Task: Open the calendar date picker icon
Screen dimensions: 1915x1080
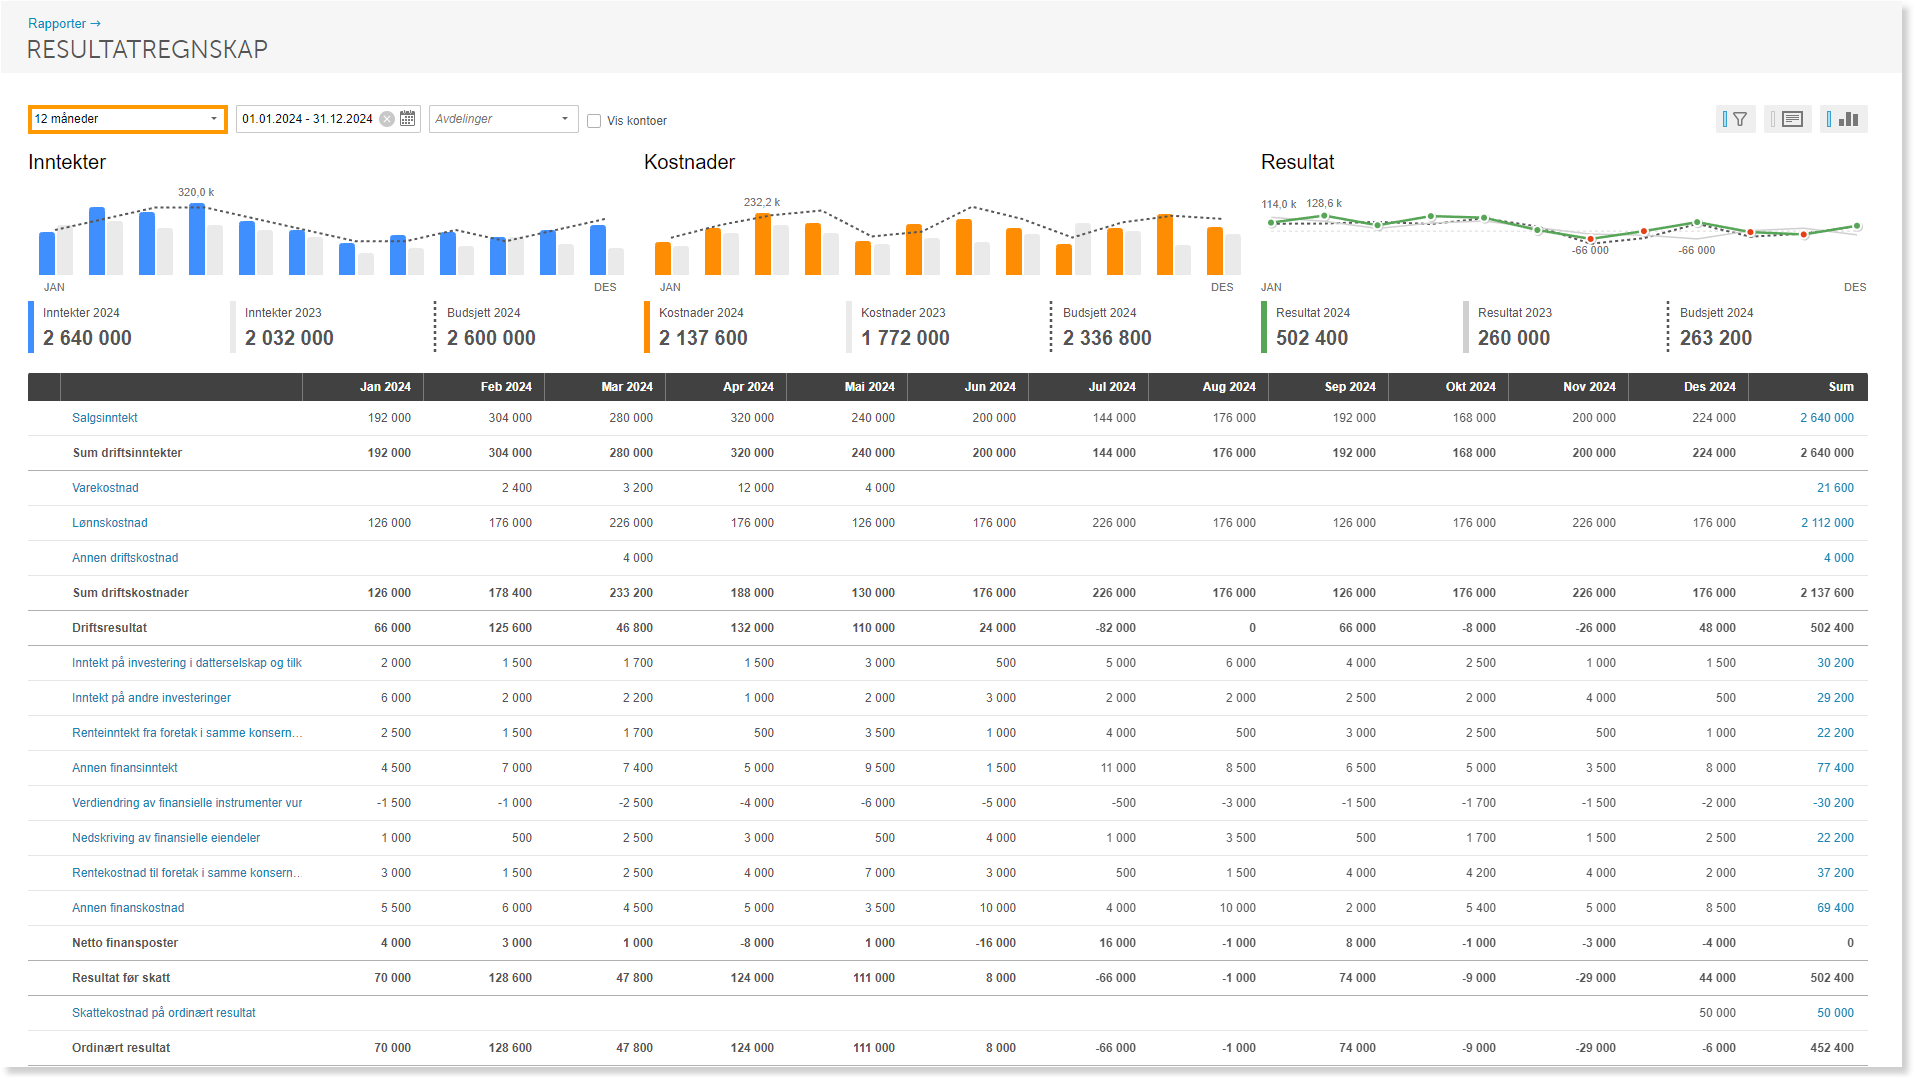Action: tap(408, 119)
